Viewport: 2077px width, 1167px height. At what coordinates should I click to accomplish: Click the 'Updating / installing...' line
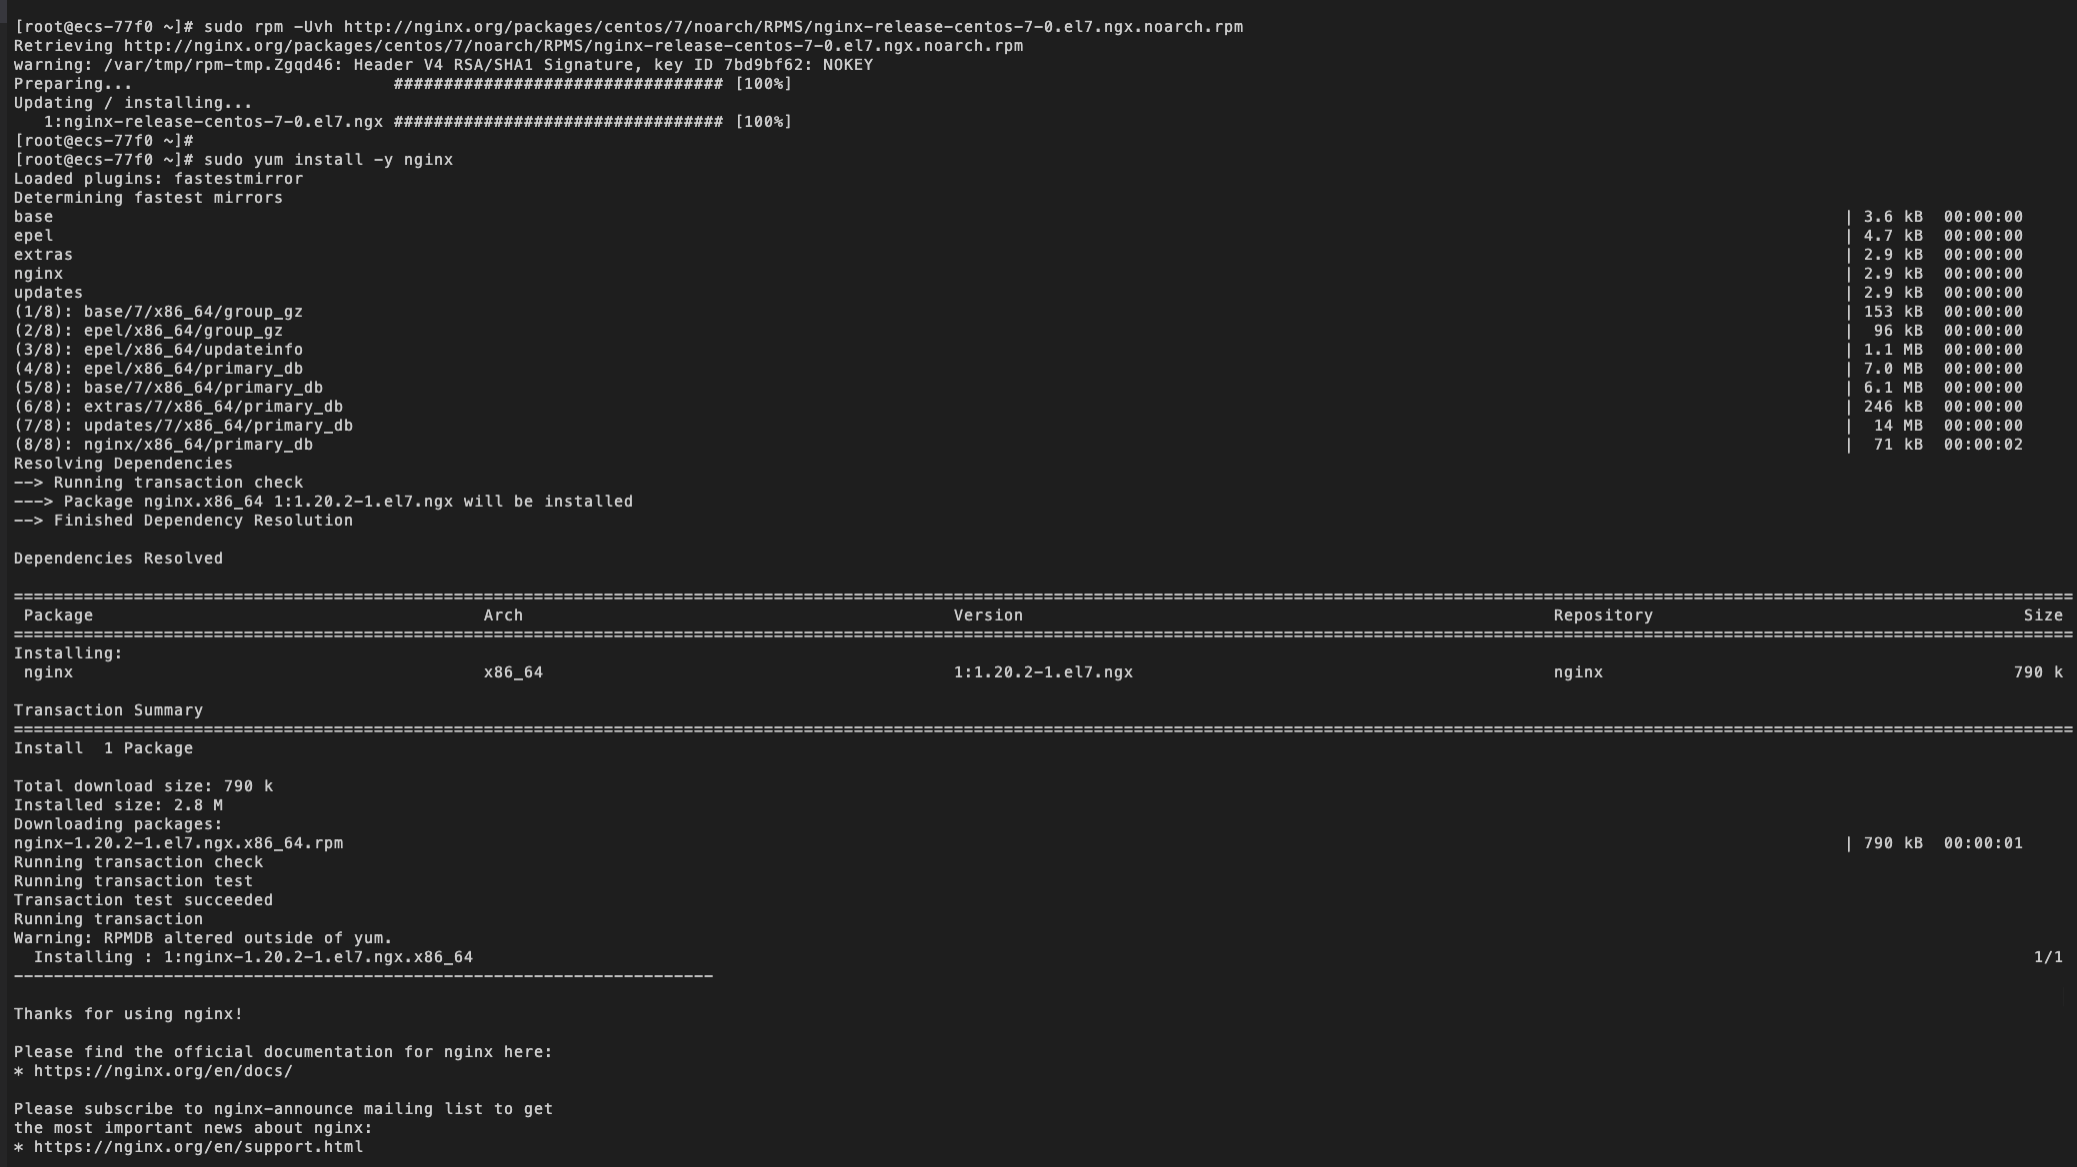click(x=133, y=103)
